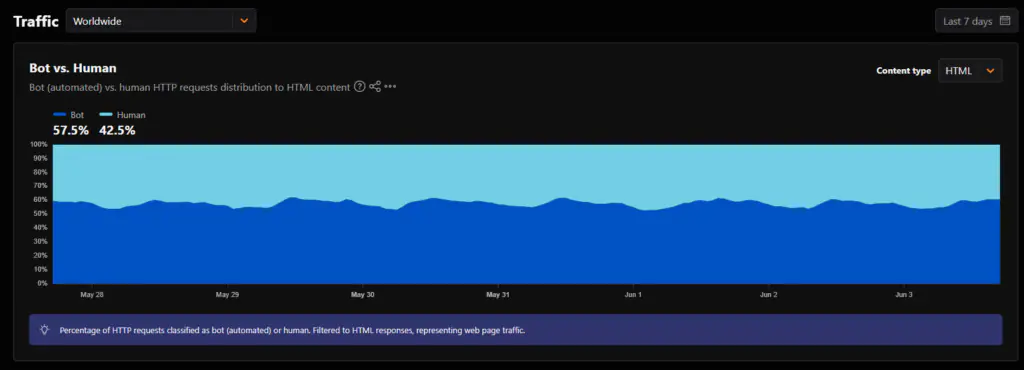
Task: Open the HTML content type dropdown
Action: (970, 70)
